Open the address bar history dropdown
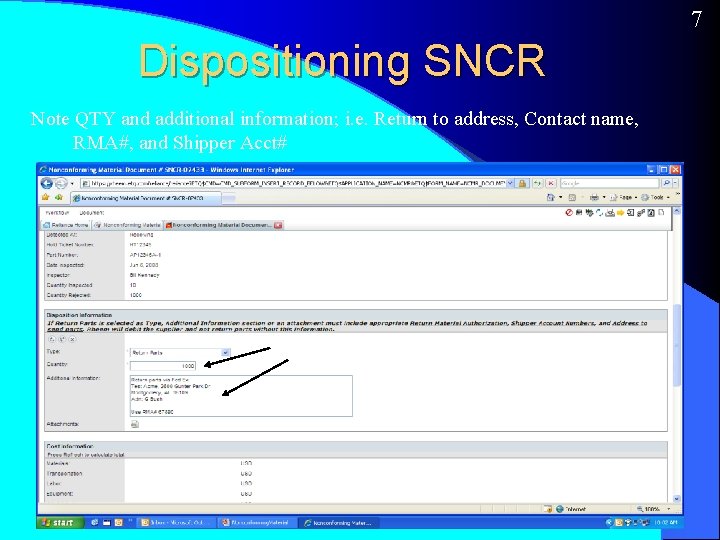The image size is (720, 540). point(510,183)
